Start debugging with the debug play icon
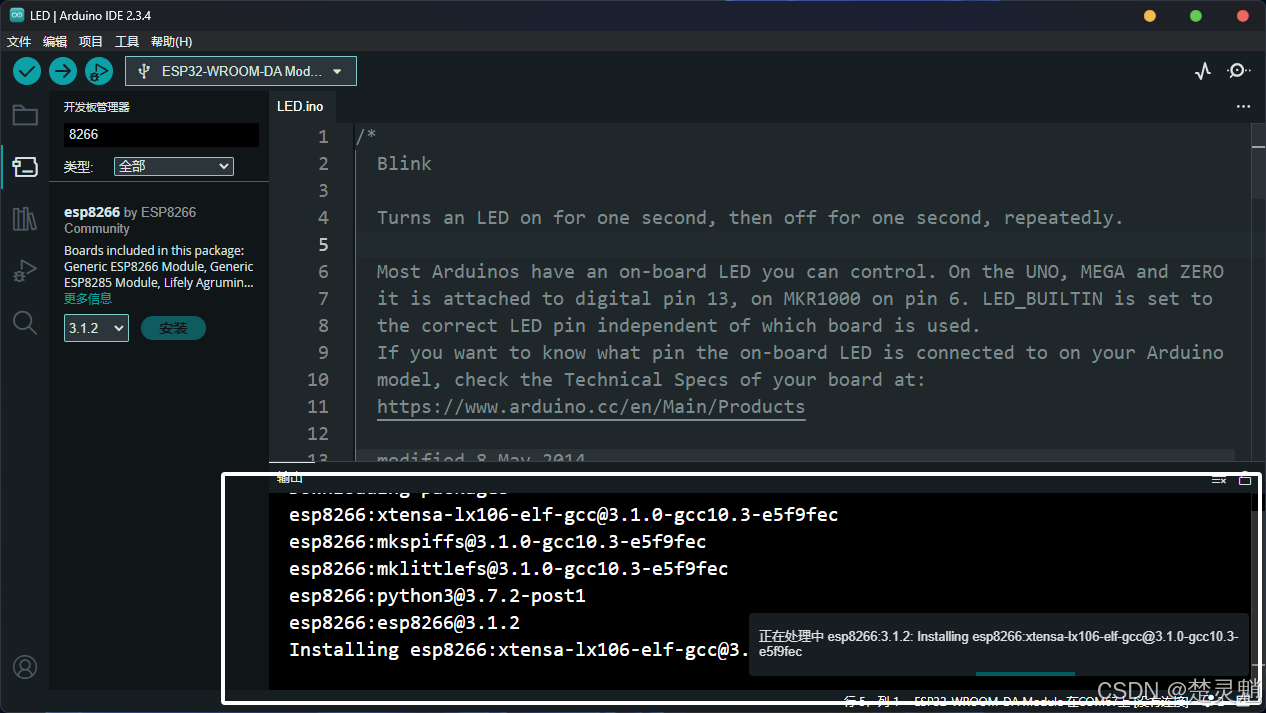 tap(99, 71)
